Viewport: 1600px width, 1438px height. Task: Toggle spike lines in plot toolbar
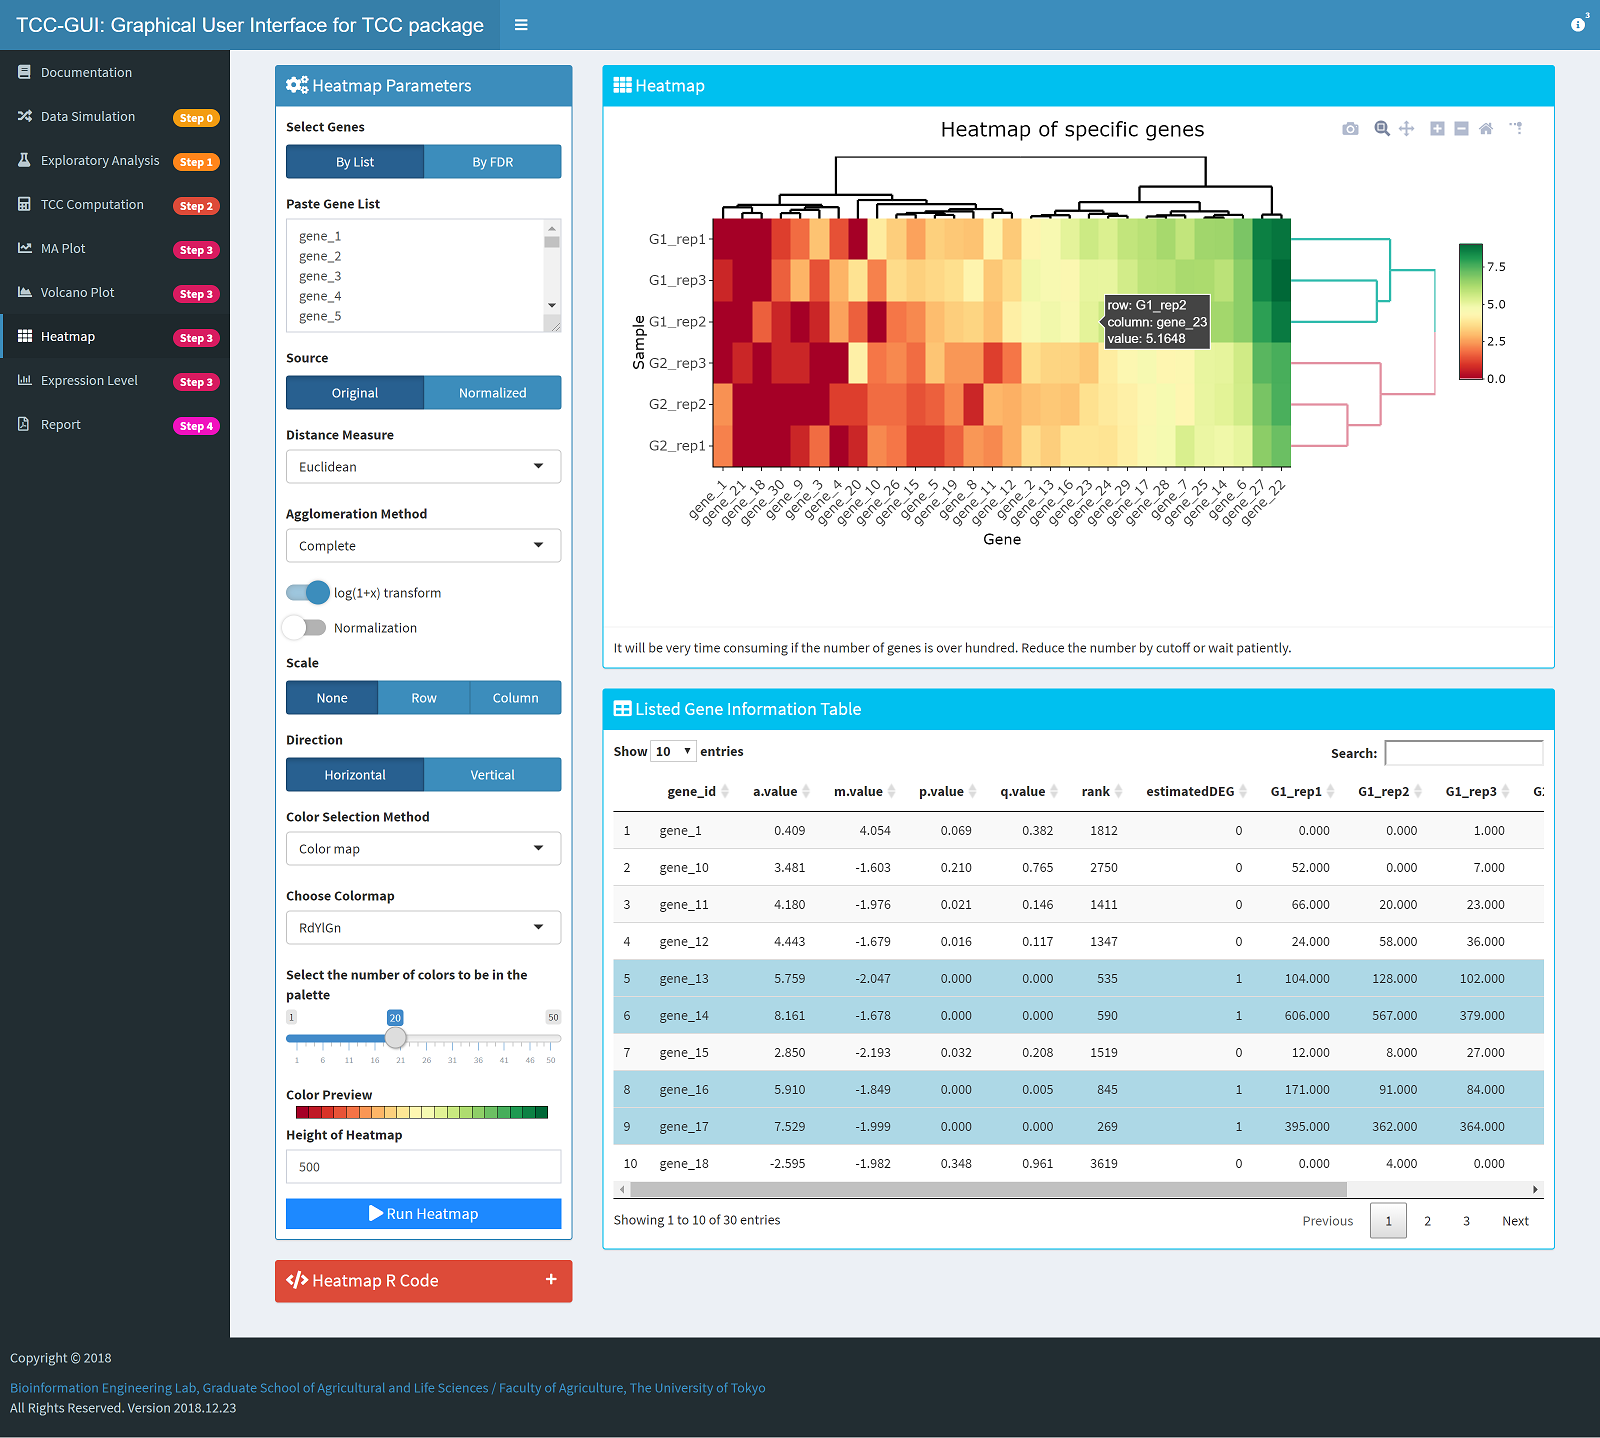click(x=1516, y=129)
